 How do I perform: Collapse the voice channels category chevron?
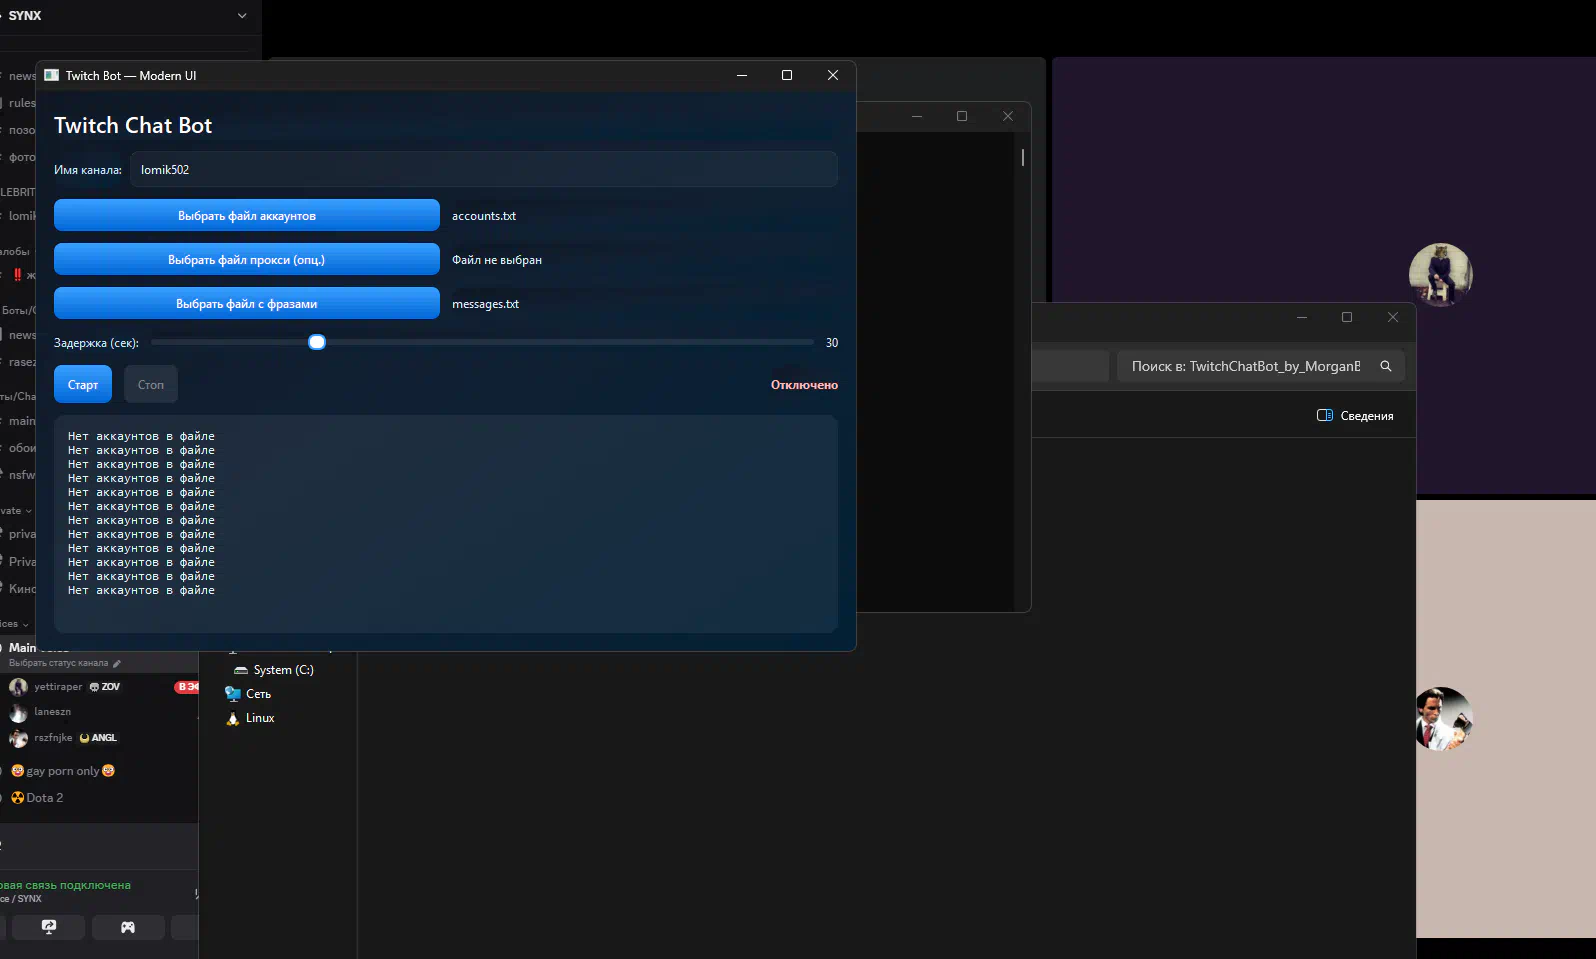tap(25, 624)
